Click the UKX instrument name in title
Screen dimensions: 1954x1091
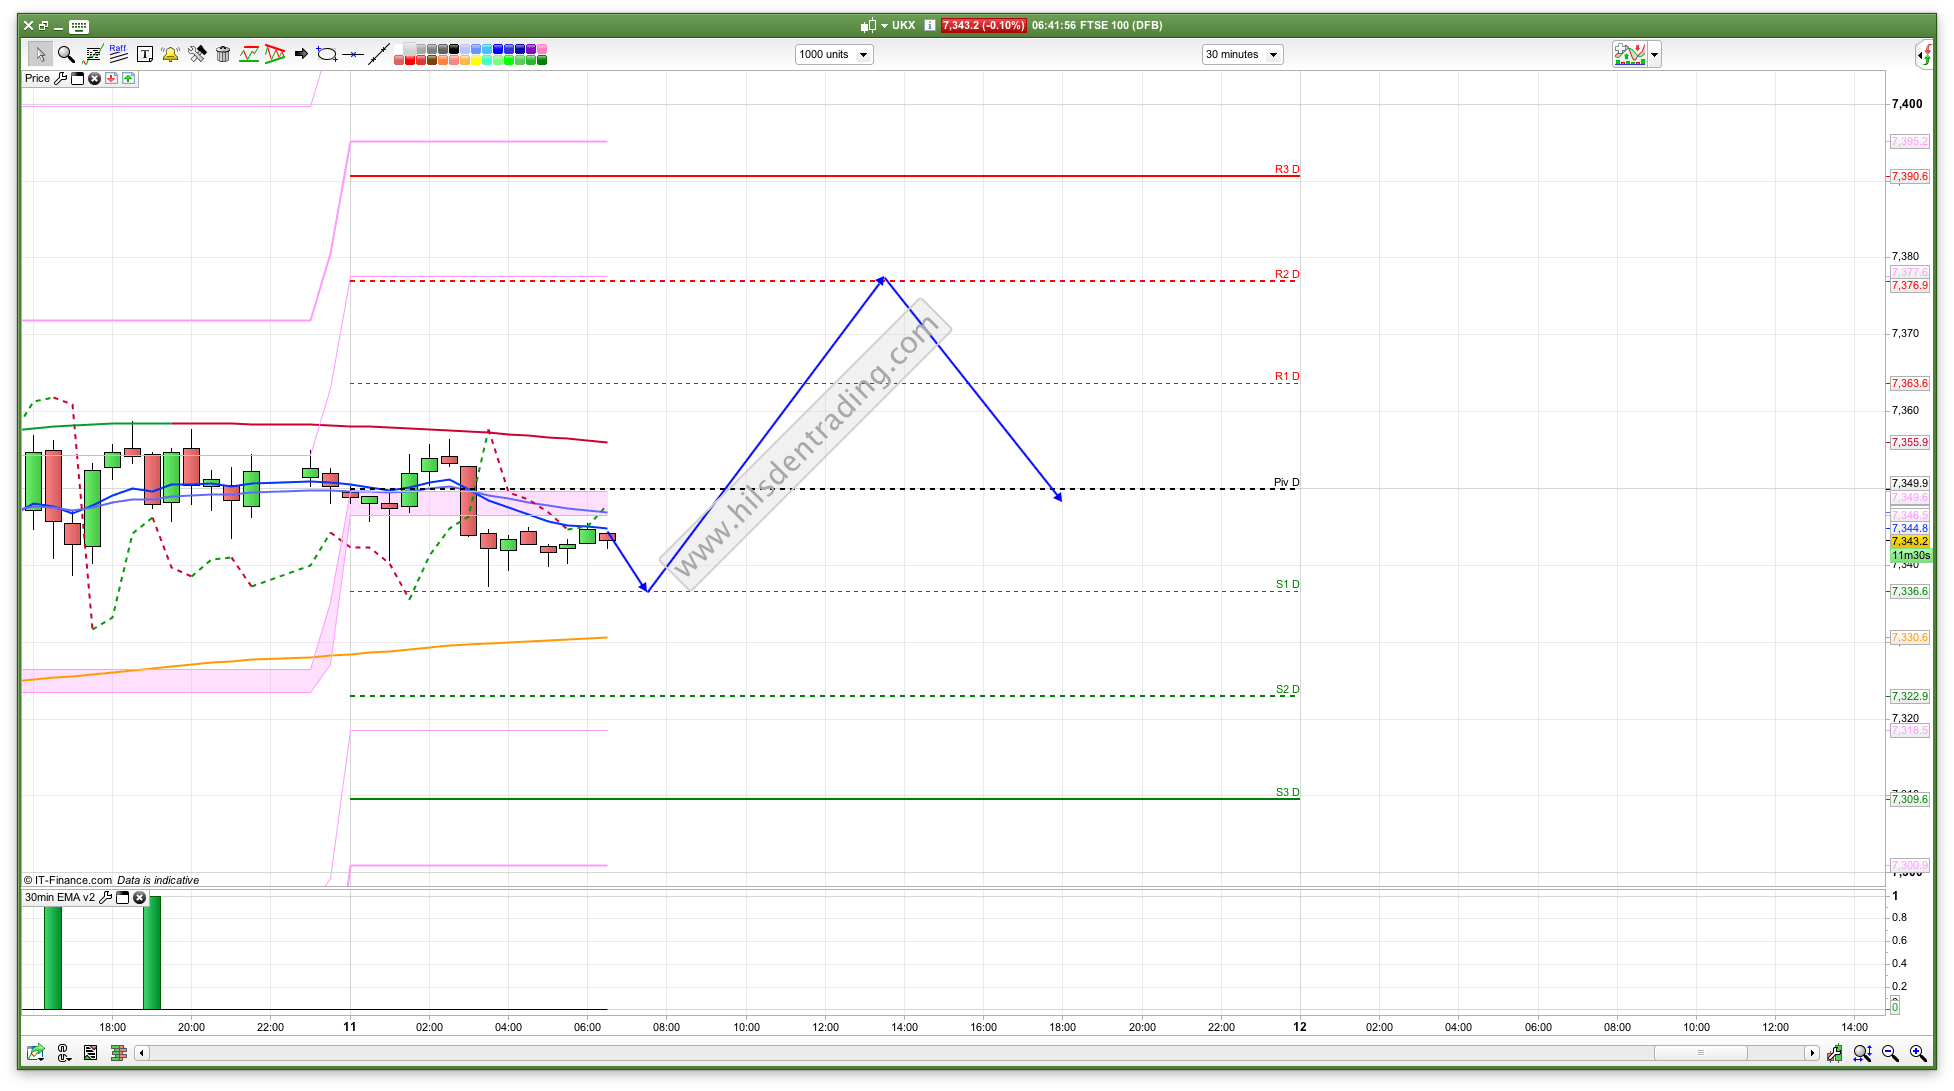(903, 25)
